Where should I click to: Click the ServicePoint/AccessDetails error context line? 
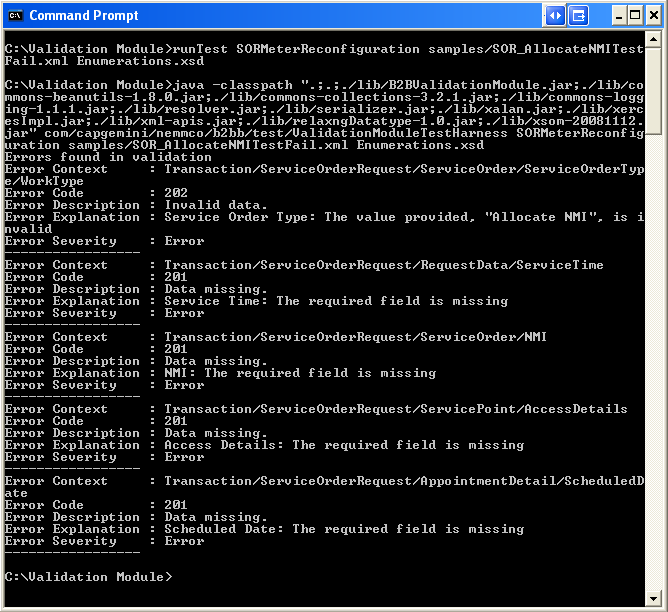316,409
